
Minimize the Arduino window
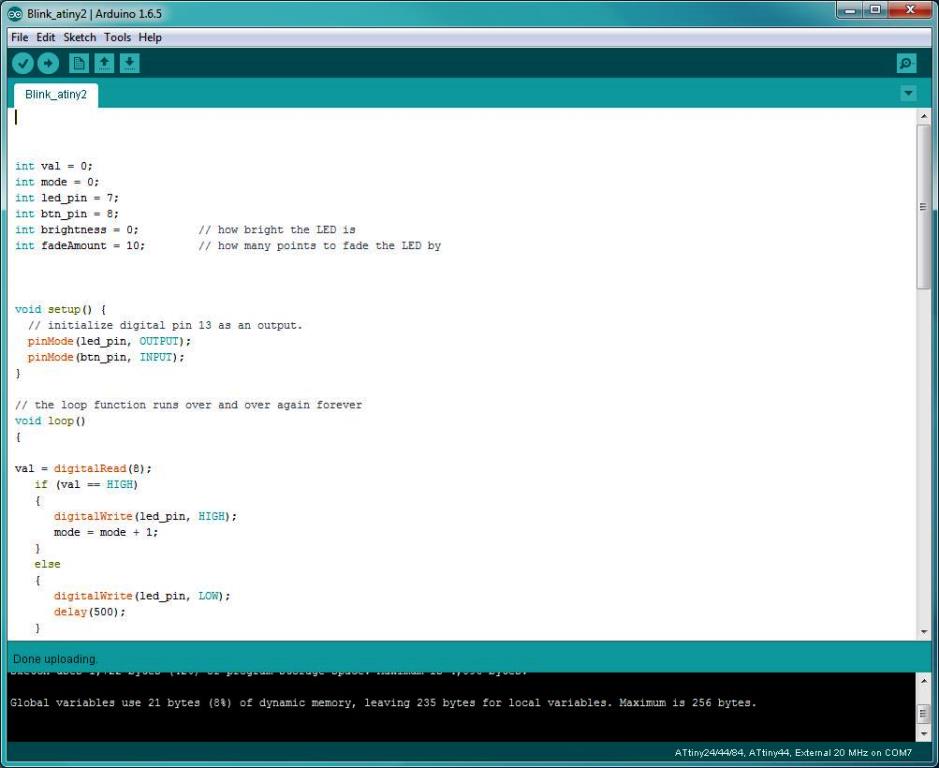pos(850,10)
